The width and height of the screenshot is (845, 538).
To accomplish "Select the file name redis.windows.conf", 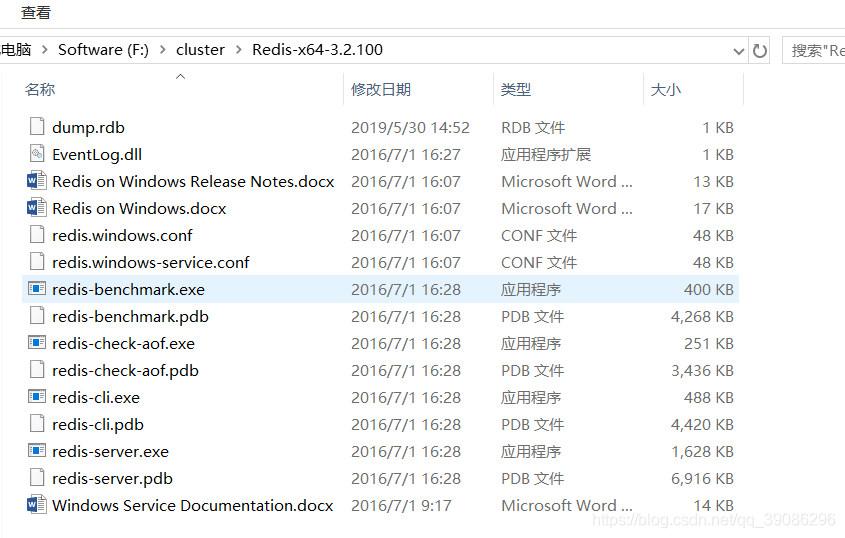I will click(x=122, y=236).
